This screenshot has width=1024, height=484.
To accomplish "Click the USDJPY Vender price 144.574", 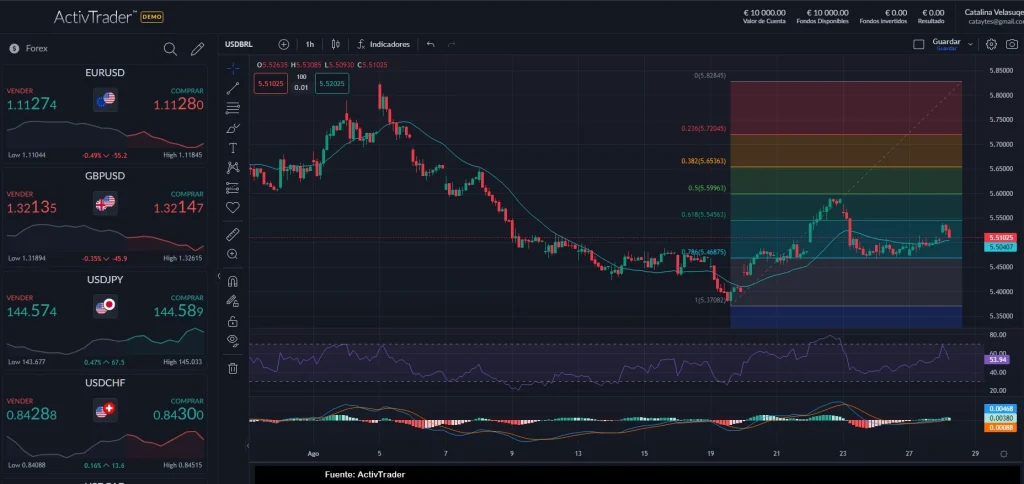I will pos(32,312).
